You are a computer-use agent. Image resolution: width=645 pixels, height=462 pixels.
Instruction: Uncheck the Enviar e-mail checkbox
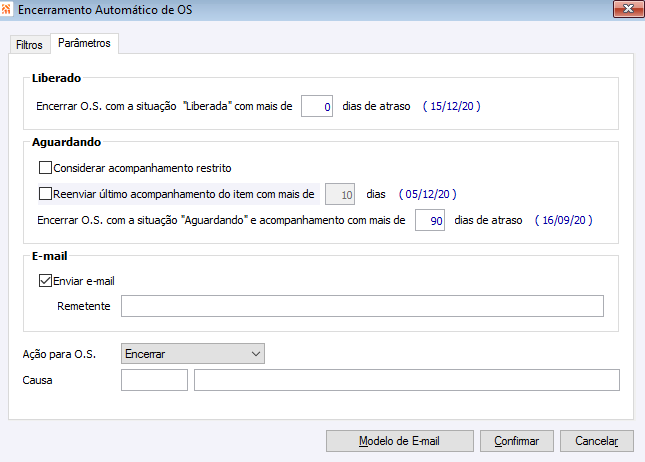(45, 281)
